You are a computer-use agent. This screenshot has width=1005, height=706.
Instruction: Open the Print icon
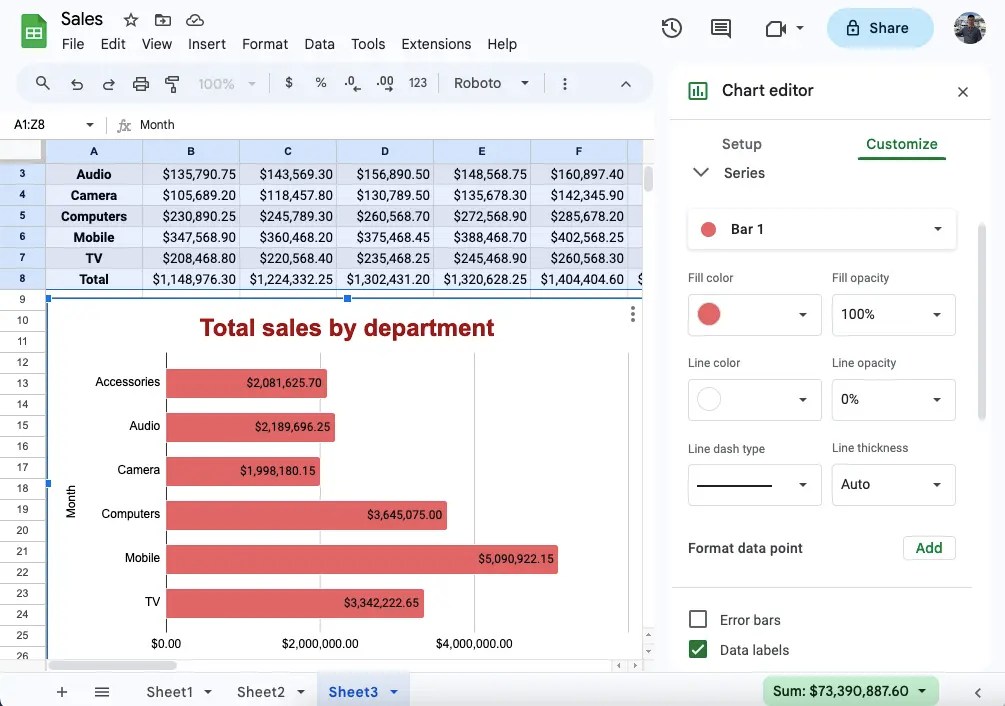pos(143,84)
